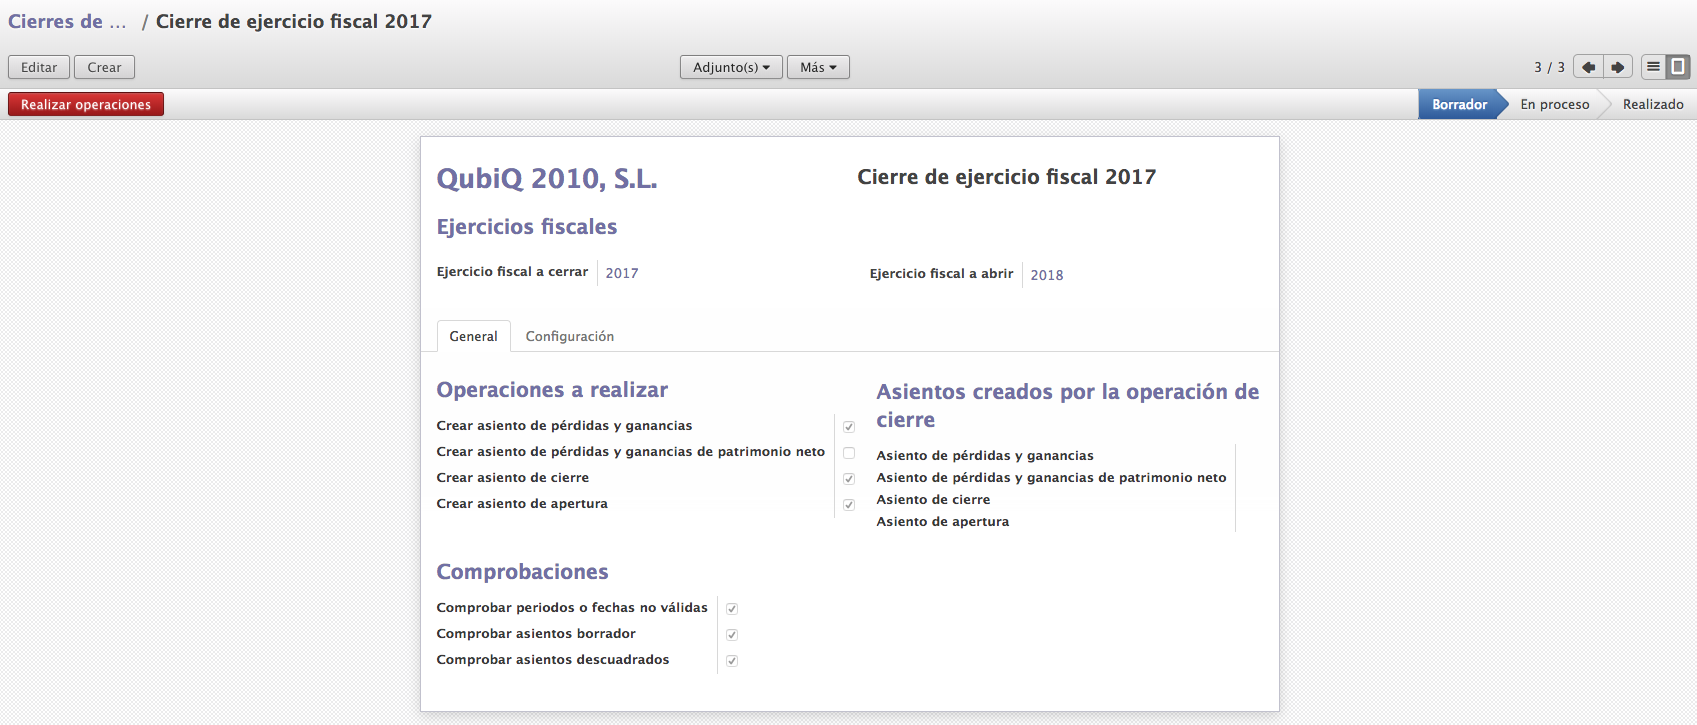
Task: Go to the previous record with left arrow
Action: (1588, 67)
